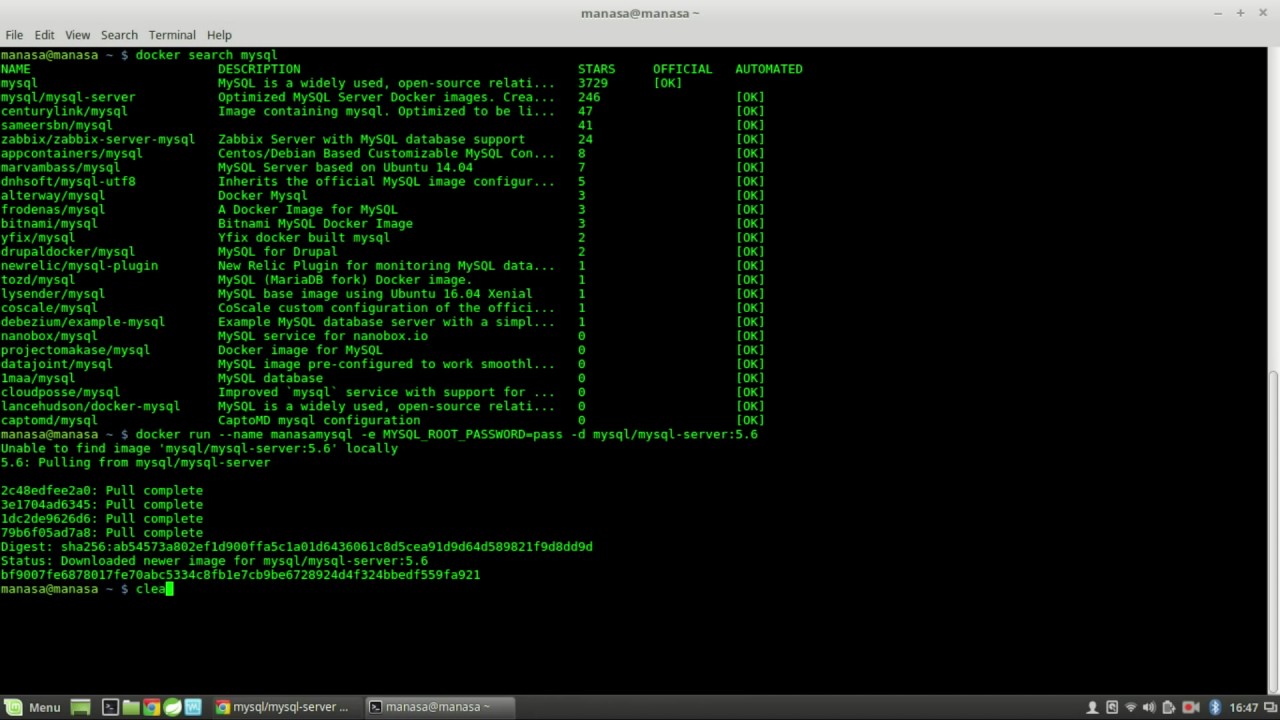
Task: Click the 'bitnami/mysql' row name
Action: tap(49, 223)
